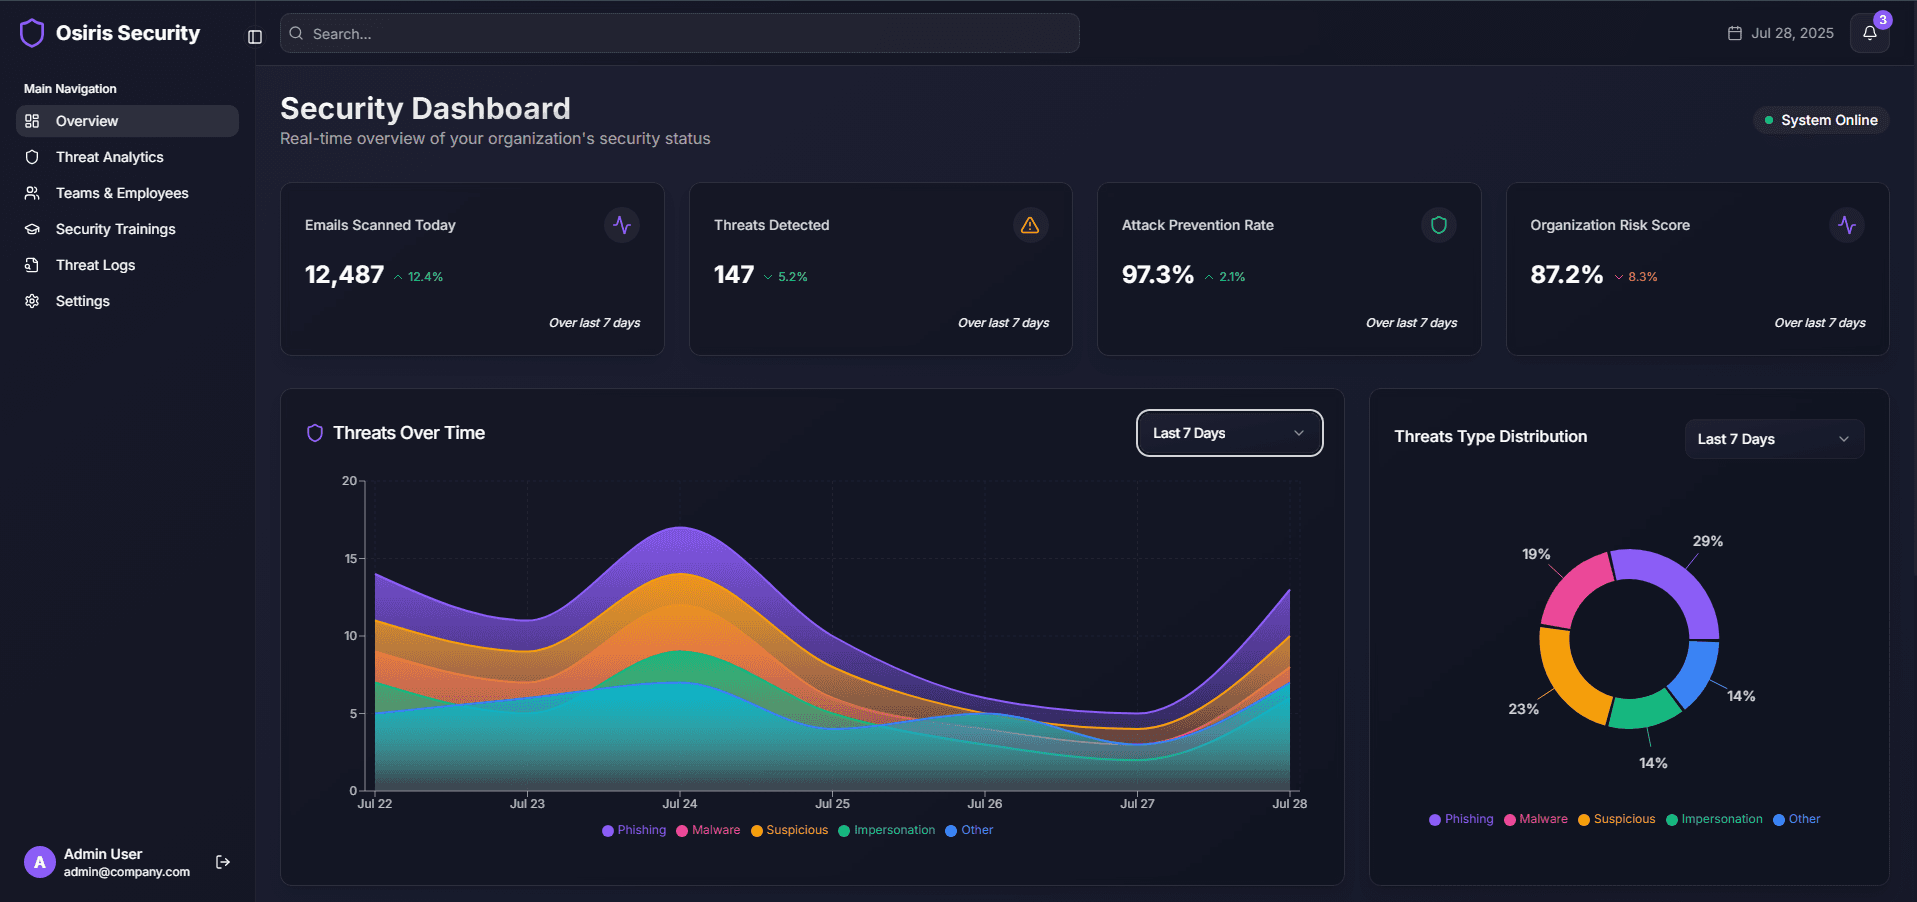Click the Security Trainings graduation cap icon

point(32,229)
